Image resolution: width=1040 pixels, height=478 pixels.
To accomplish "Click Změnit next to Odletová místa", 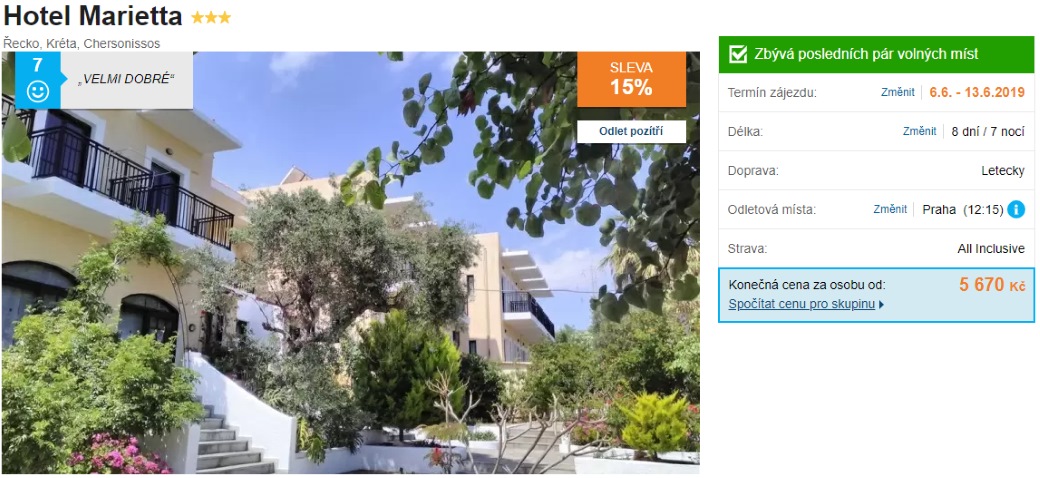I will (x=890, y=209).
